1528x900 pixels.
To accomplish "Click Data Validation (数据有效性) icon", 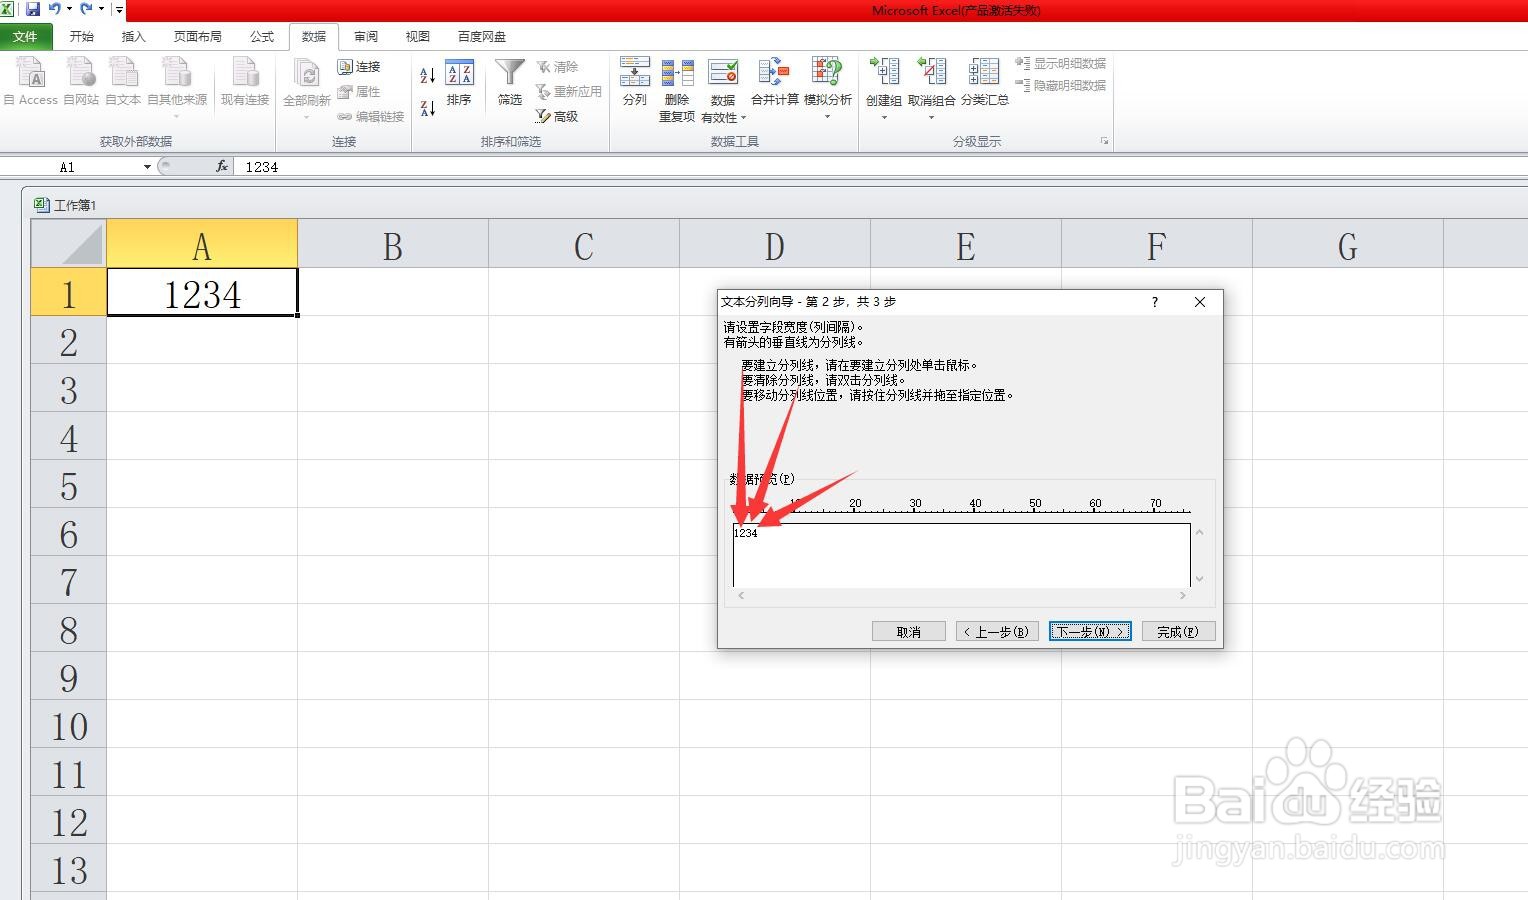I will pyautogui.click(x=723, y=74).
